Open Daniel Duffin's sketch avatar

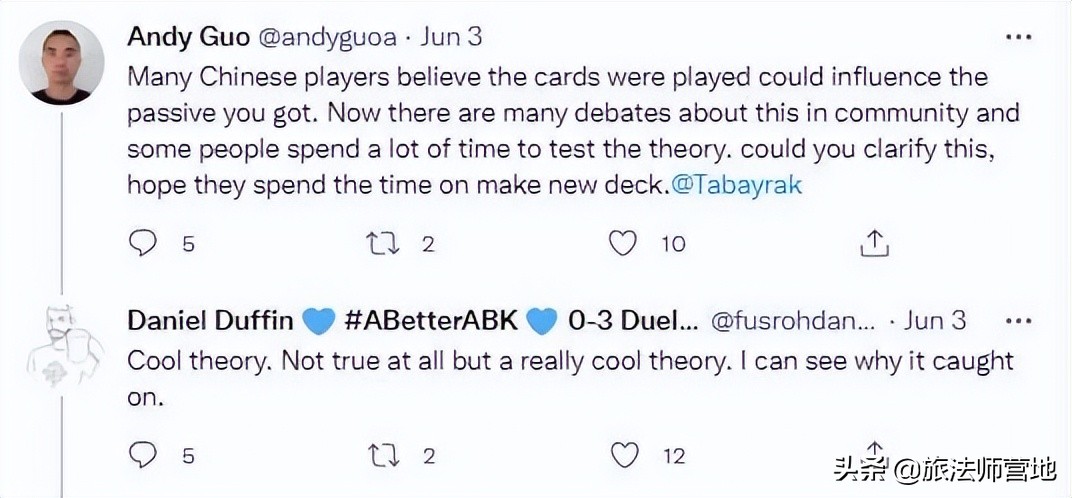(x=61, y=344)
